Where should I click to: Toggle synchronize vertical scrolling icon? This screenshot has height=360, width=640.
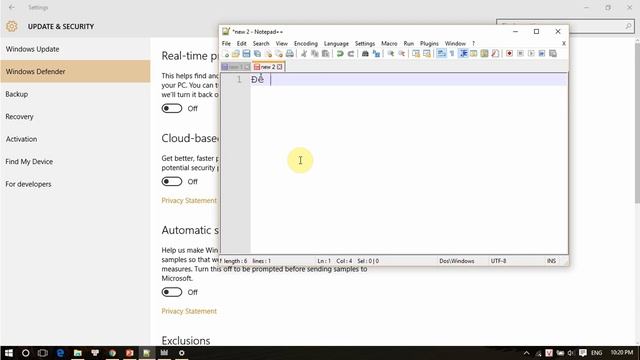[x=416, y=53]
